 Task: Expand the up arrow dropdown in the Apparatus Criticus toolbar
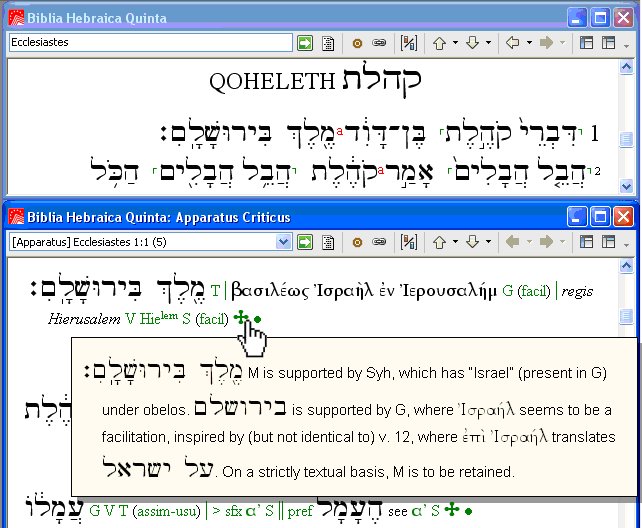tap(455, 242)
